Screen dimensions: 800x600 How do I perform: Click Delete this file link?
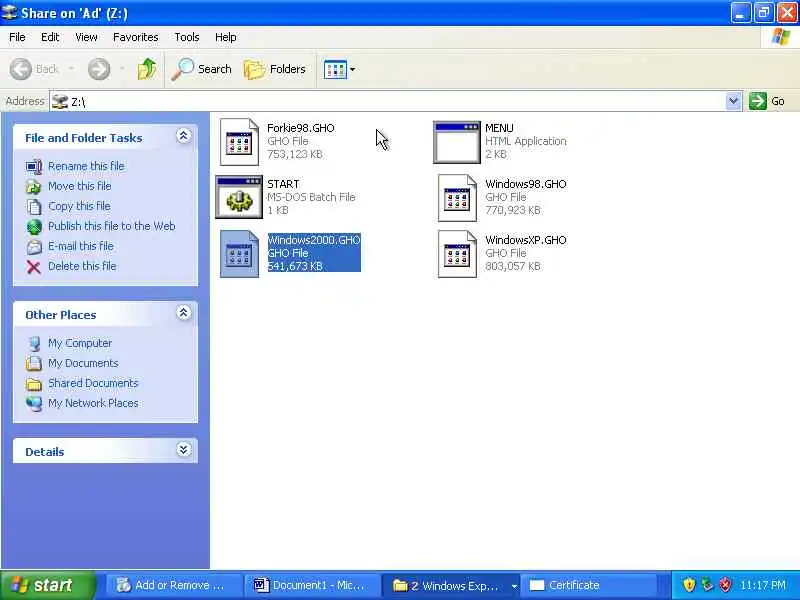tap(82, 266)
